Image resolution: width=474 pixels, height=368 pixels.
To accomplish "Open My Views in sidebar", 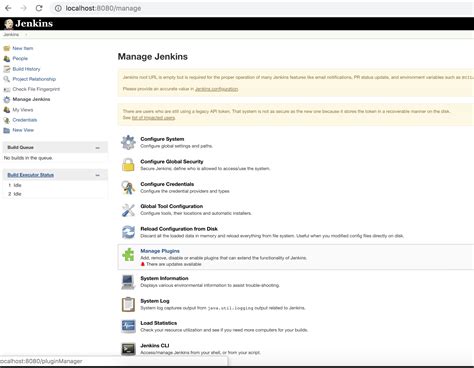I will pos(23,110).
